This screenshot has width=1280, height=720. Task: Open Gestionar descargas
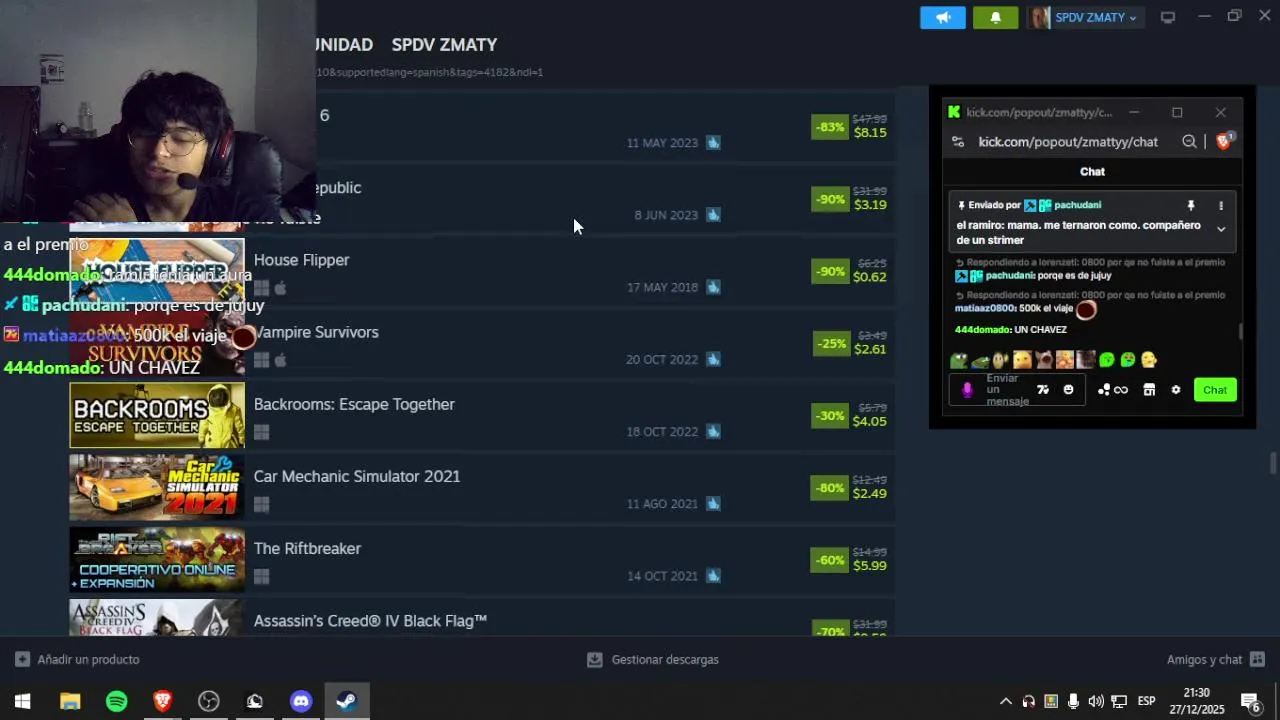[x=653, y=660]
